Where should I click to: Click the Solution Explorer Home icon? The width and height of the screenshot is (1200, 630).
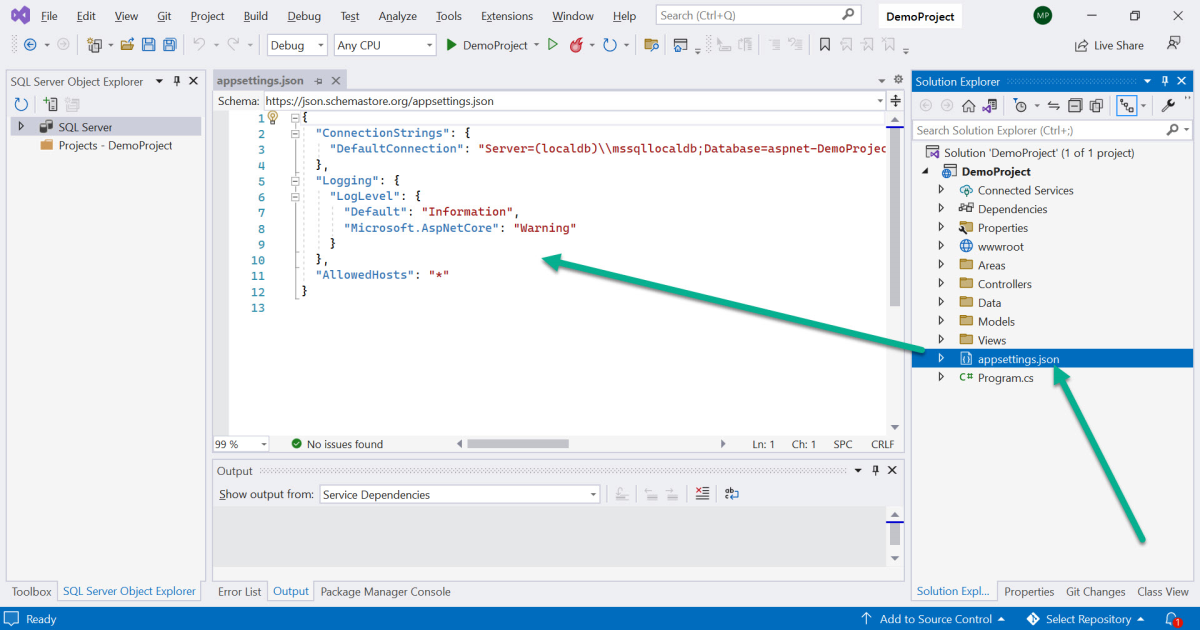[x=968, y=105]
